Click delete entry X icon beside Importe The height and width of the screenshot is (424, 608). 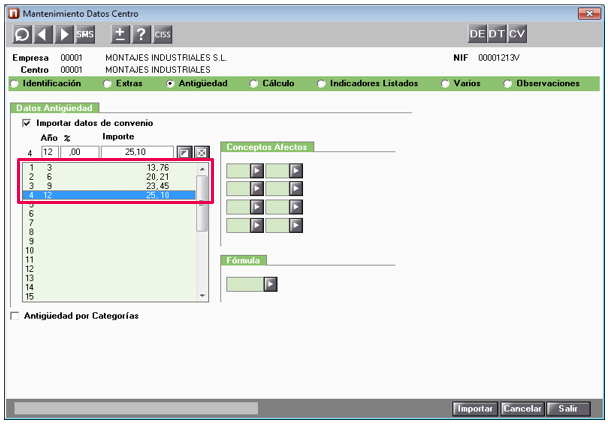coord(202,152)
